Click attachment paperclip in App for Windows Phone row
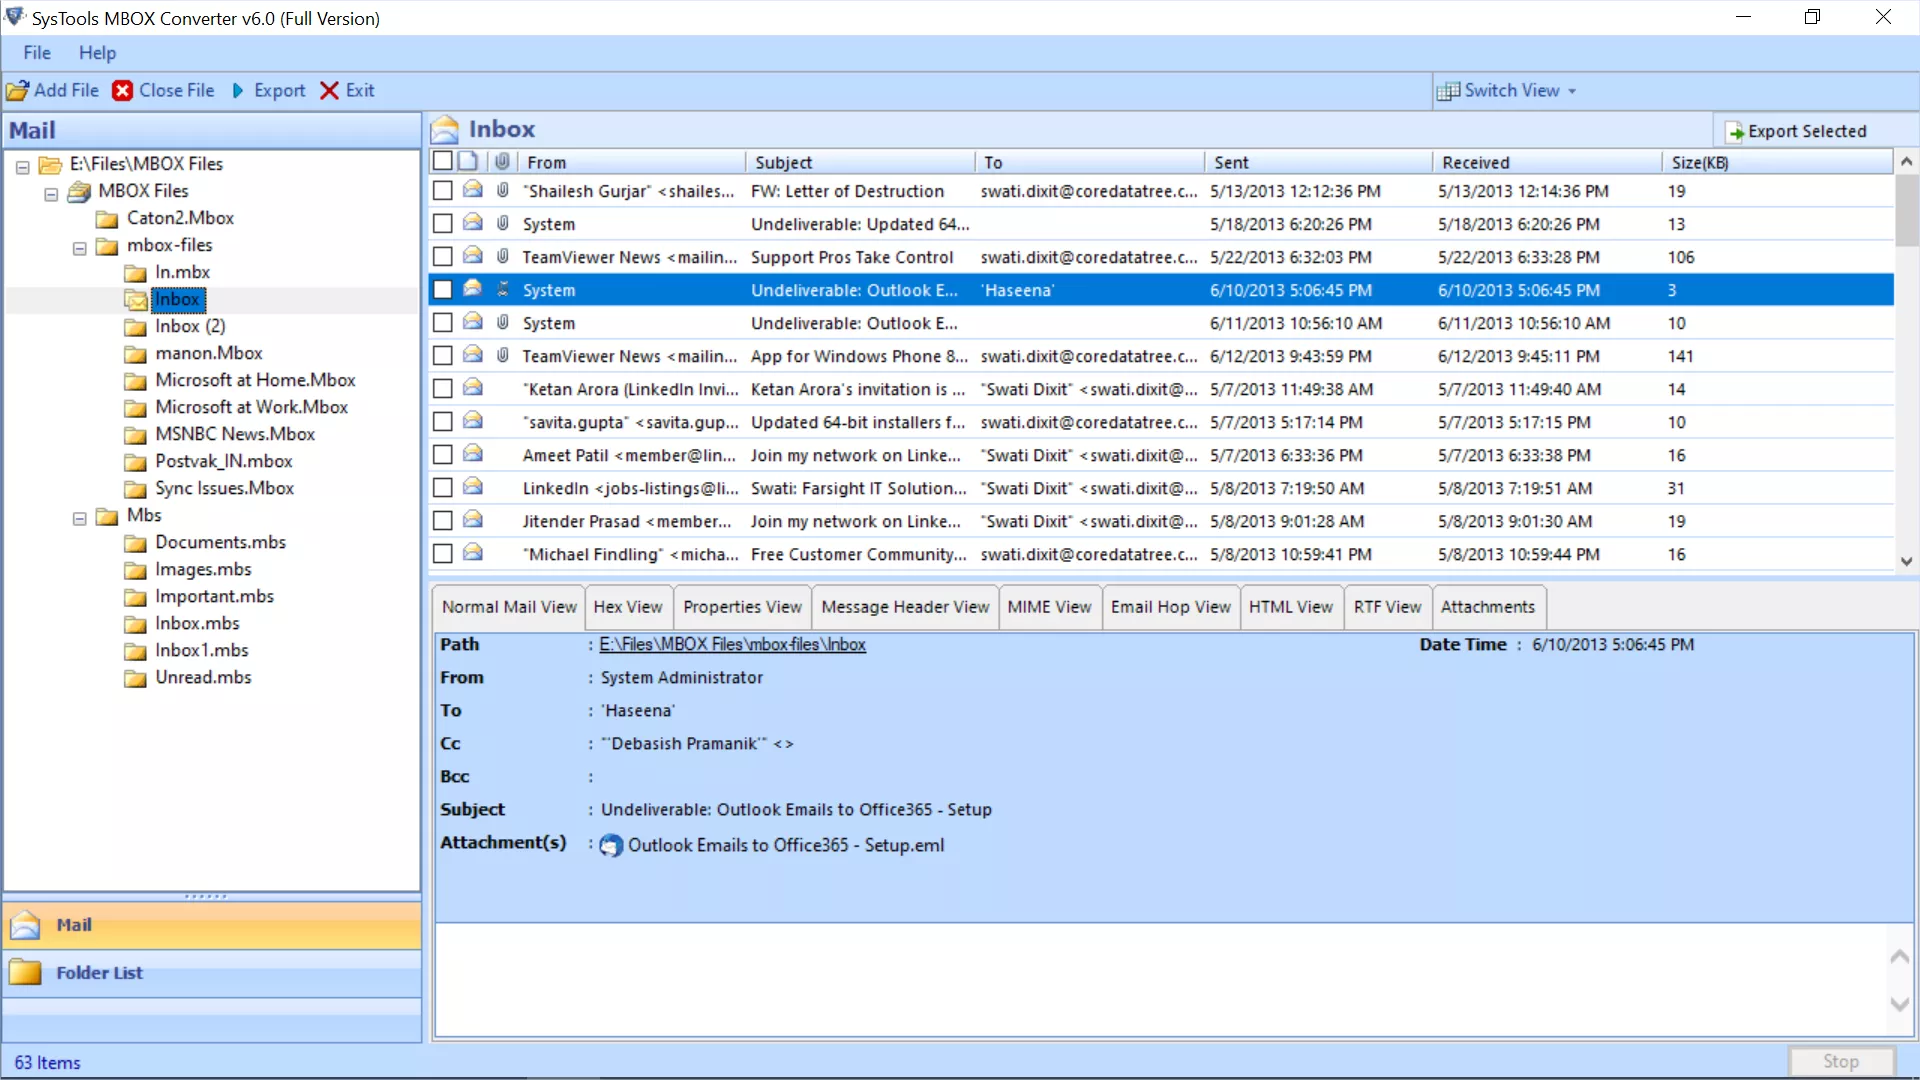Viewport: 1920px width, 1080px height. pyautogui.click(x=503, y=355)
